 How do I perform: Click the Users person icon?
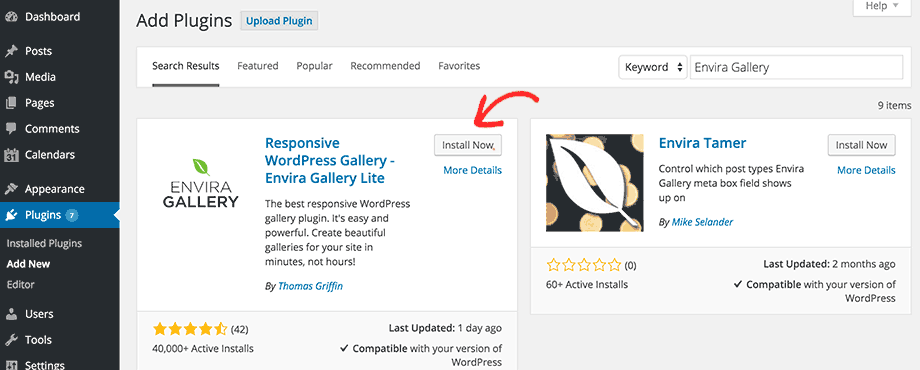pos(11,314)
